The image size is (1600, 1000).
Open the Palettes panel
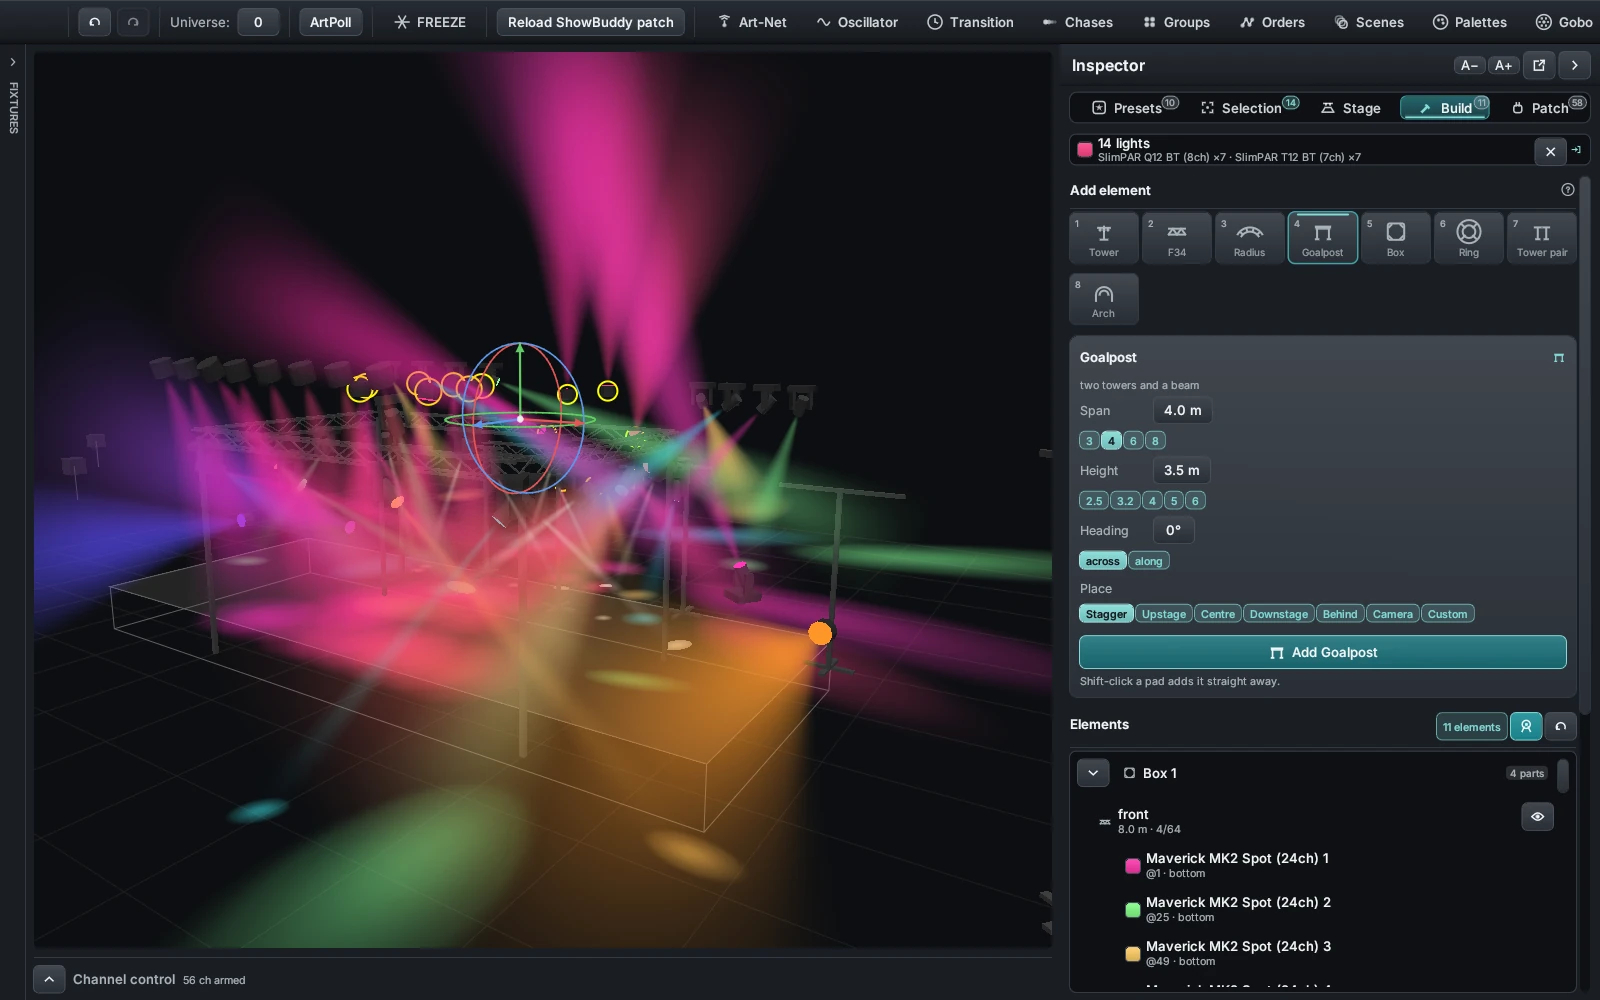coord(1470,22)
